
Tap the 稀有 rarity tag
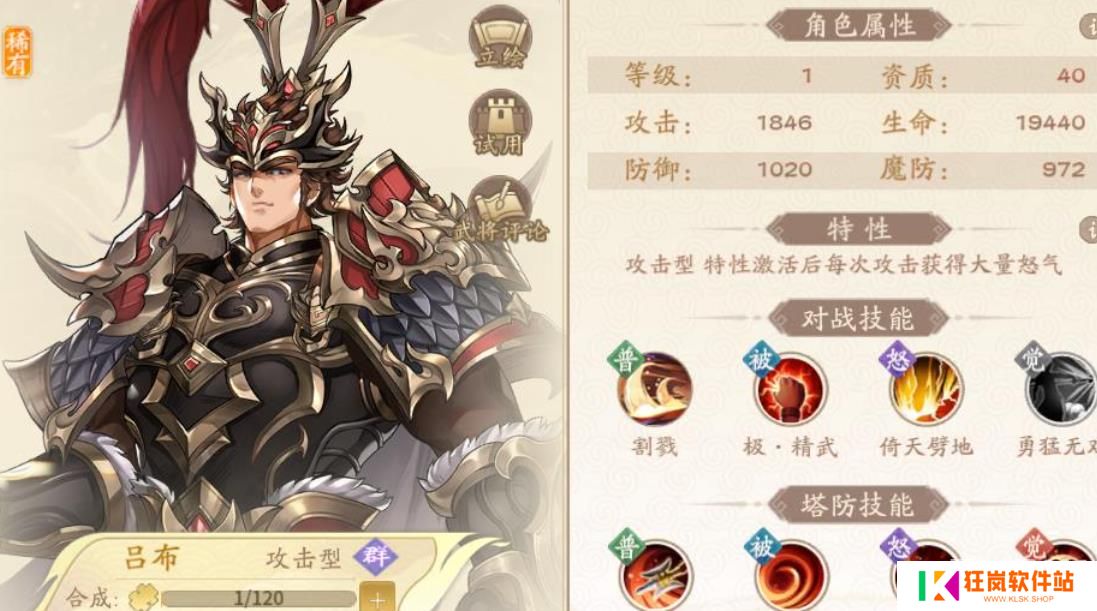[16, 52]
